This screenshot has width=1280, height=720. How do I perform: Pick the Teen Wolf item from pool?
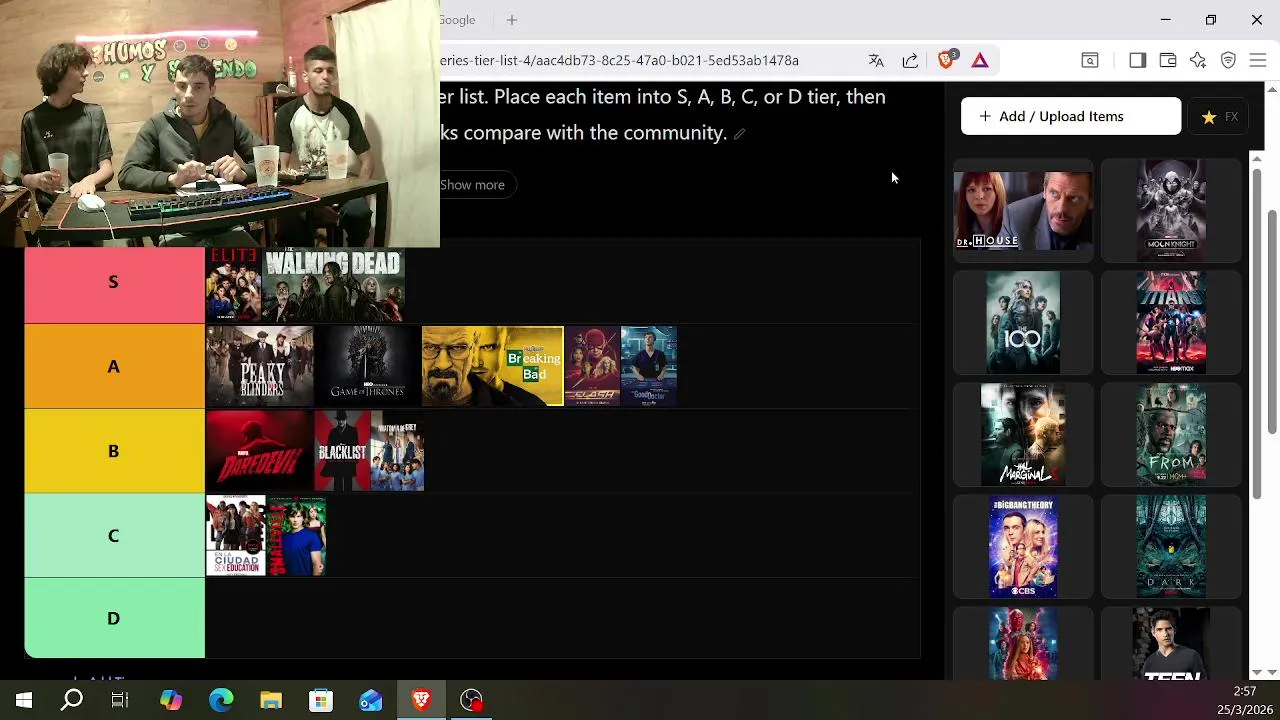pyautogui.click(x=1171, y=644)
